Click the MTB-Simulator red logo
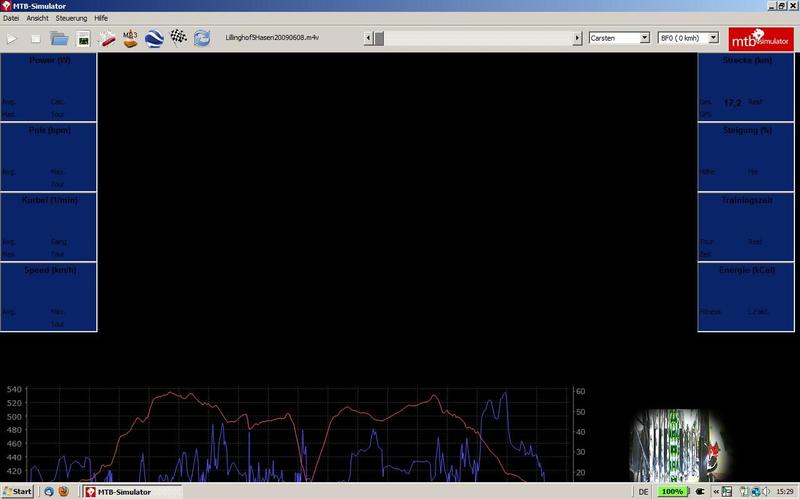This screenshot has width=800, height=499. pyautogui.click(x=761, y=39)
